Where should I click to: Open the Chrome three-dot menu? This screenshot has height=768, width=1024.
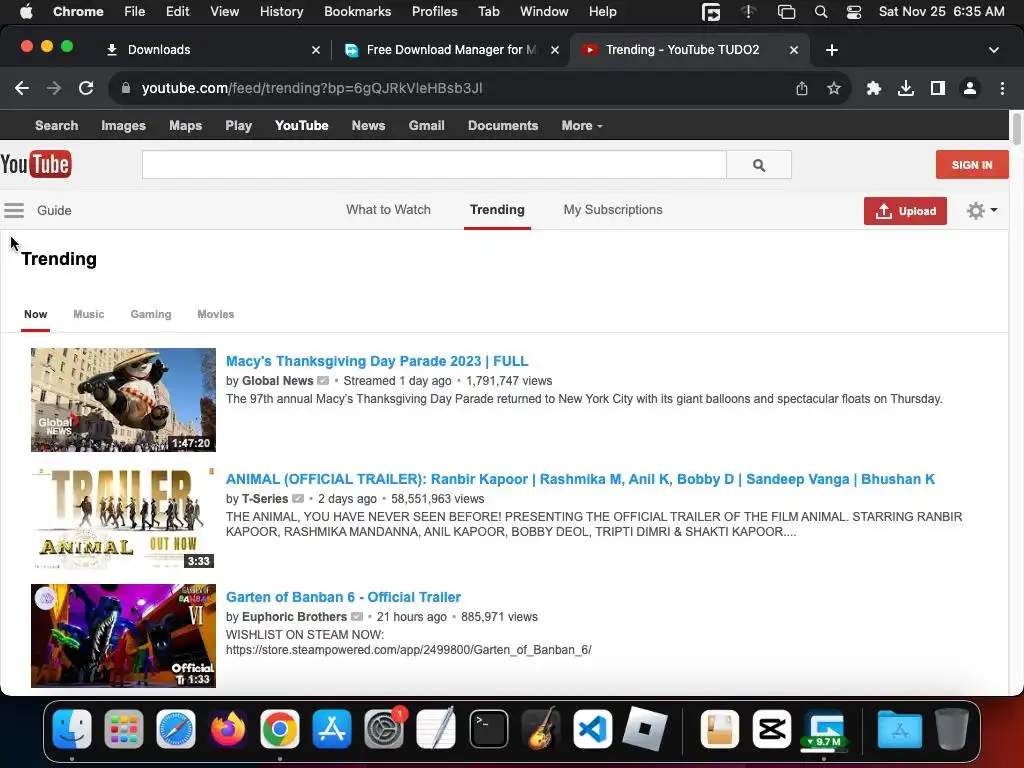[x=1002, y=88]
